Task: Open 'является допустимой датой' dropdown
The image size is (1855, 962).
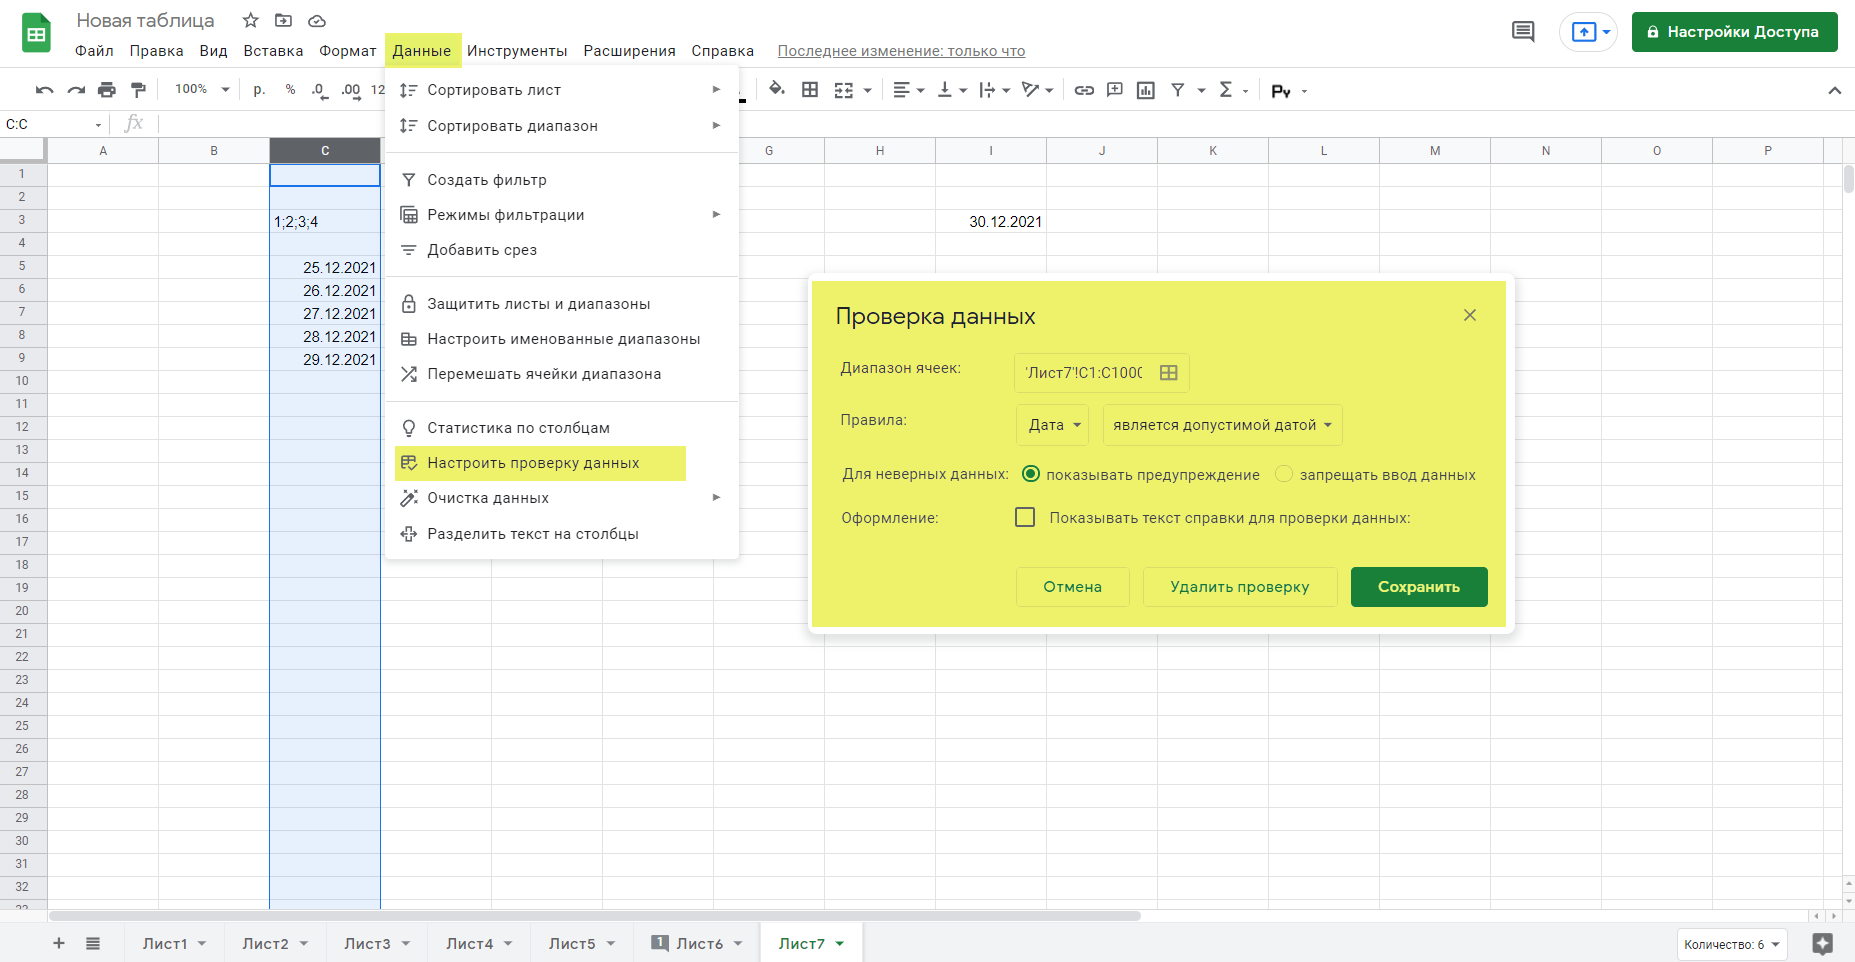Action: point(1222,425)
